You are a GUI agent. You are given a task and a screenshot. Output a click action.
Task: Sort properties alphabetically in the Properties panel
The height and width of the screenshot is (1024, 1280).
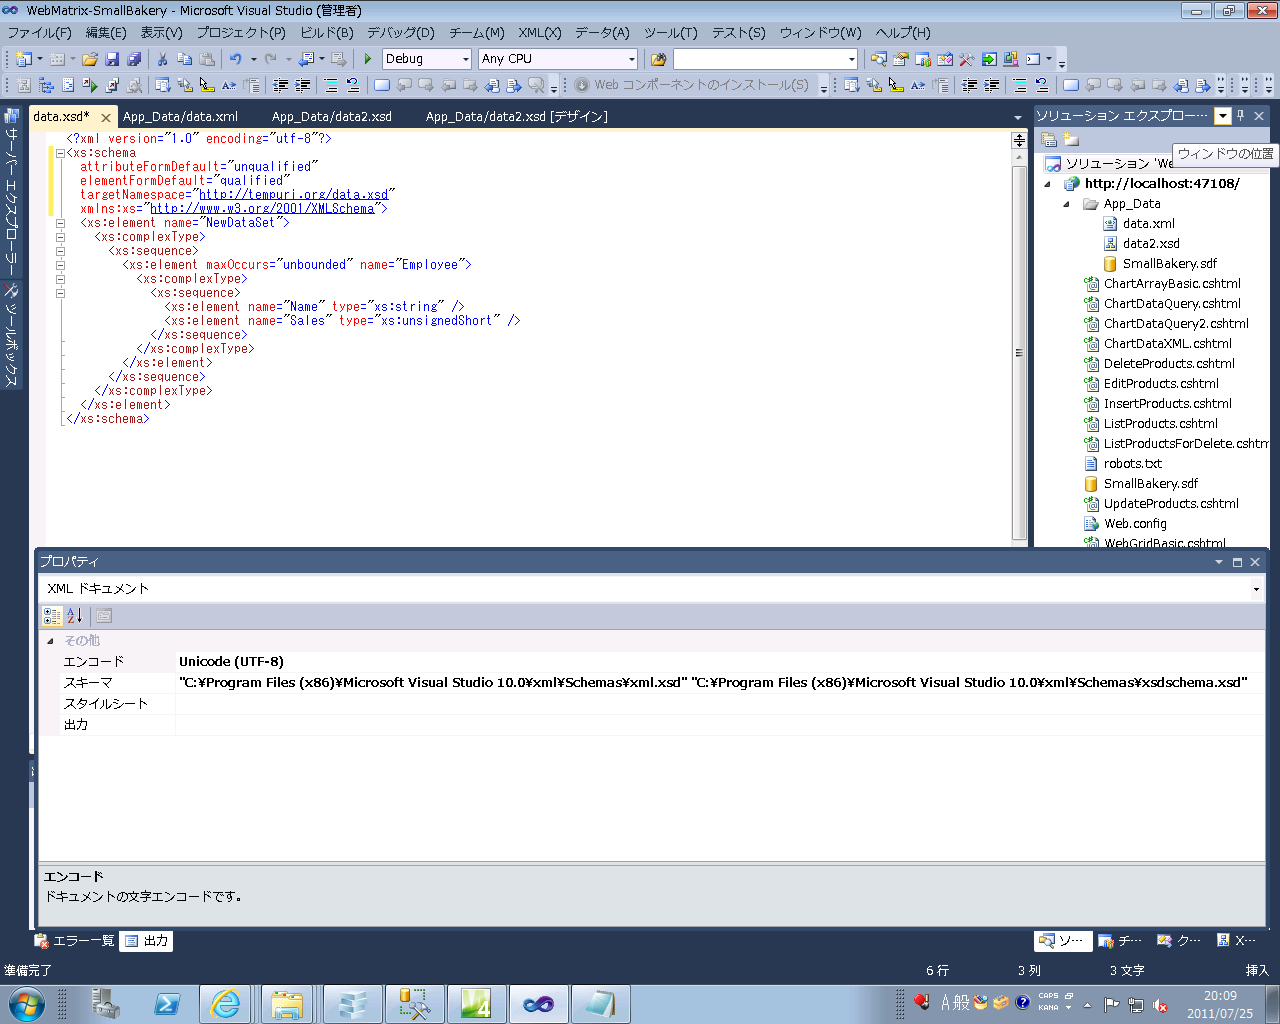click(x=73, y=616)
